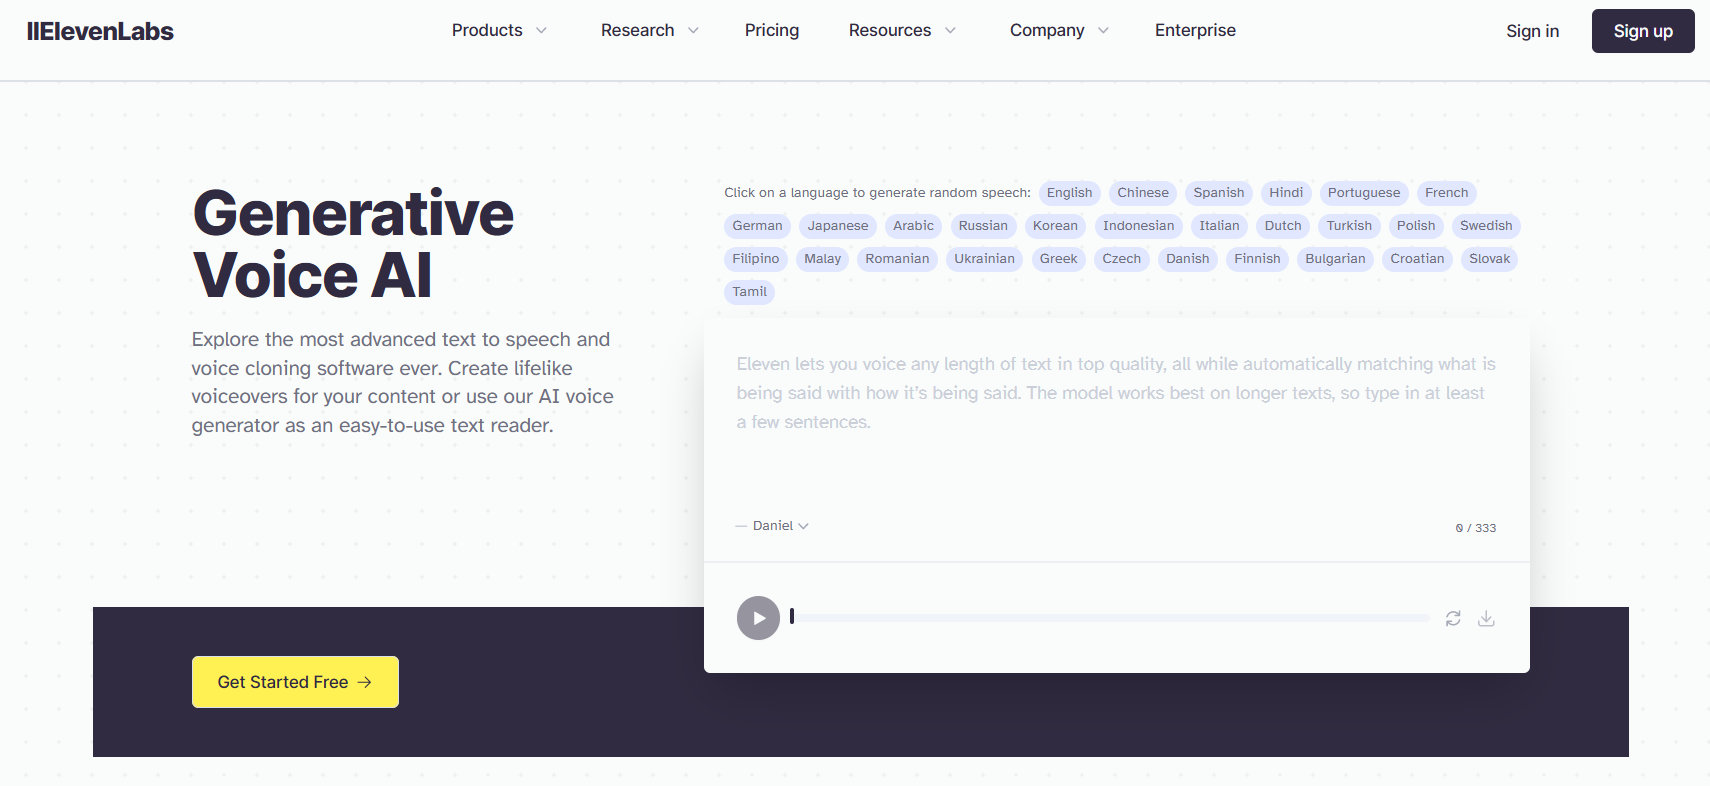Select the Hindi language chip
1710x786 pixels.
coord(1286,193)
